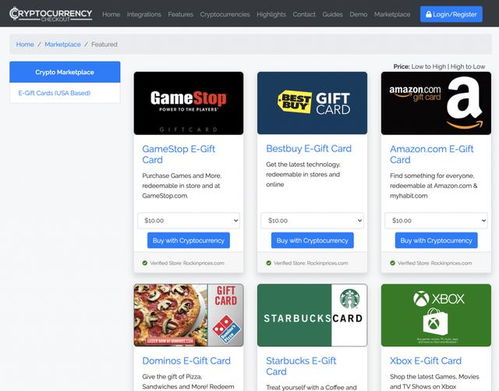Click the green verified checkmark under Amazon
The width and height of the screenshot is (499, 391).
coord(393,263)
